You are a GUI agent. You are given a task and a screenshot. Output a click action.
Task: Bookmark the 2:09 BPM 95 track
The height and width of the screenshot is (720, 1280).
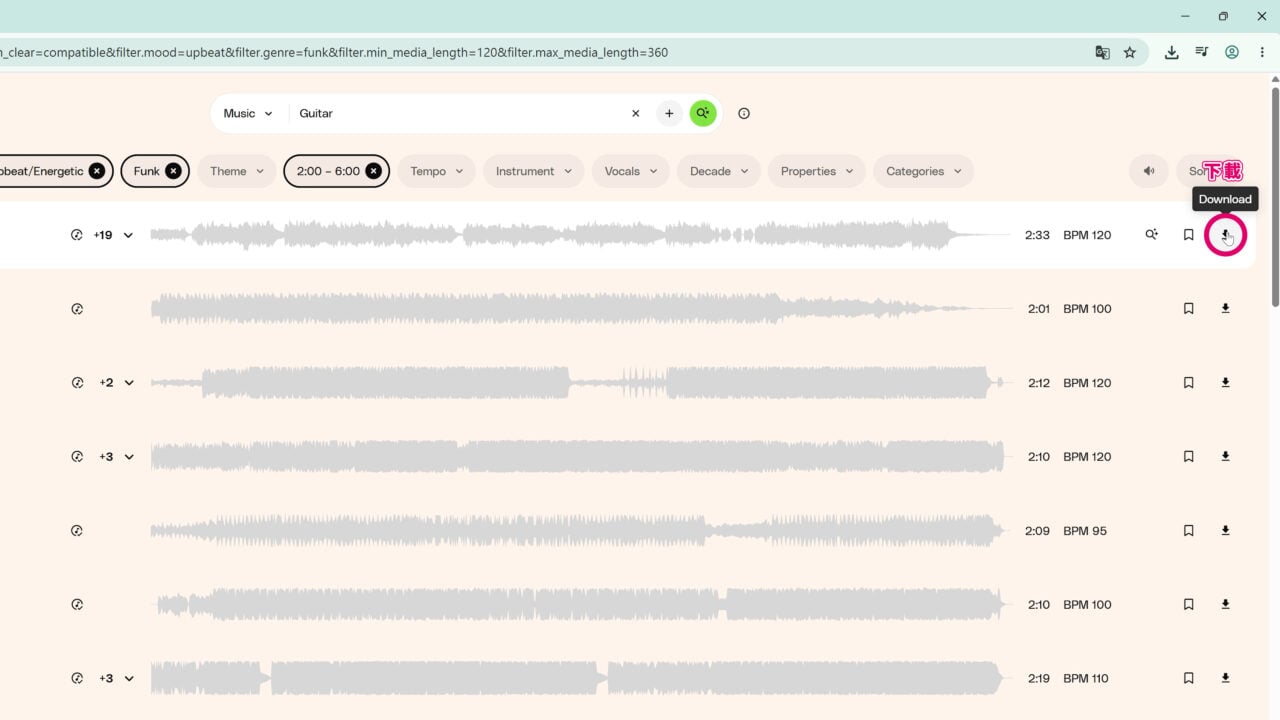[1188, 531]
